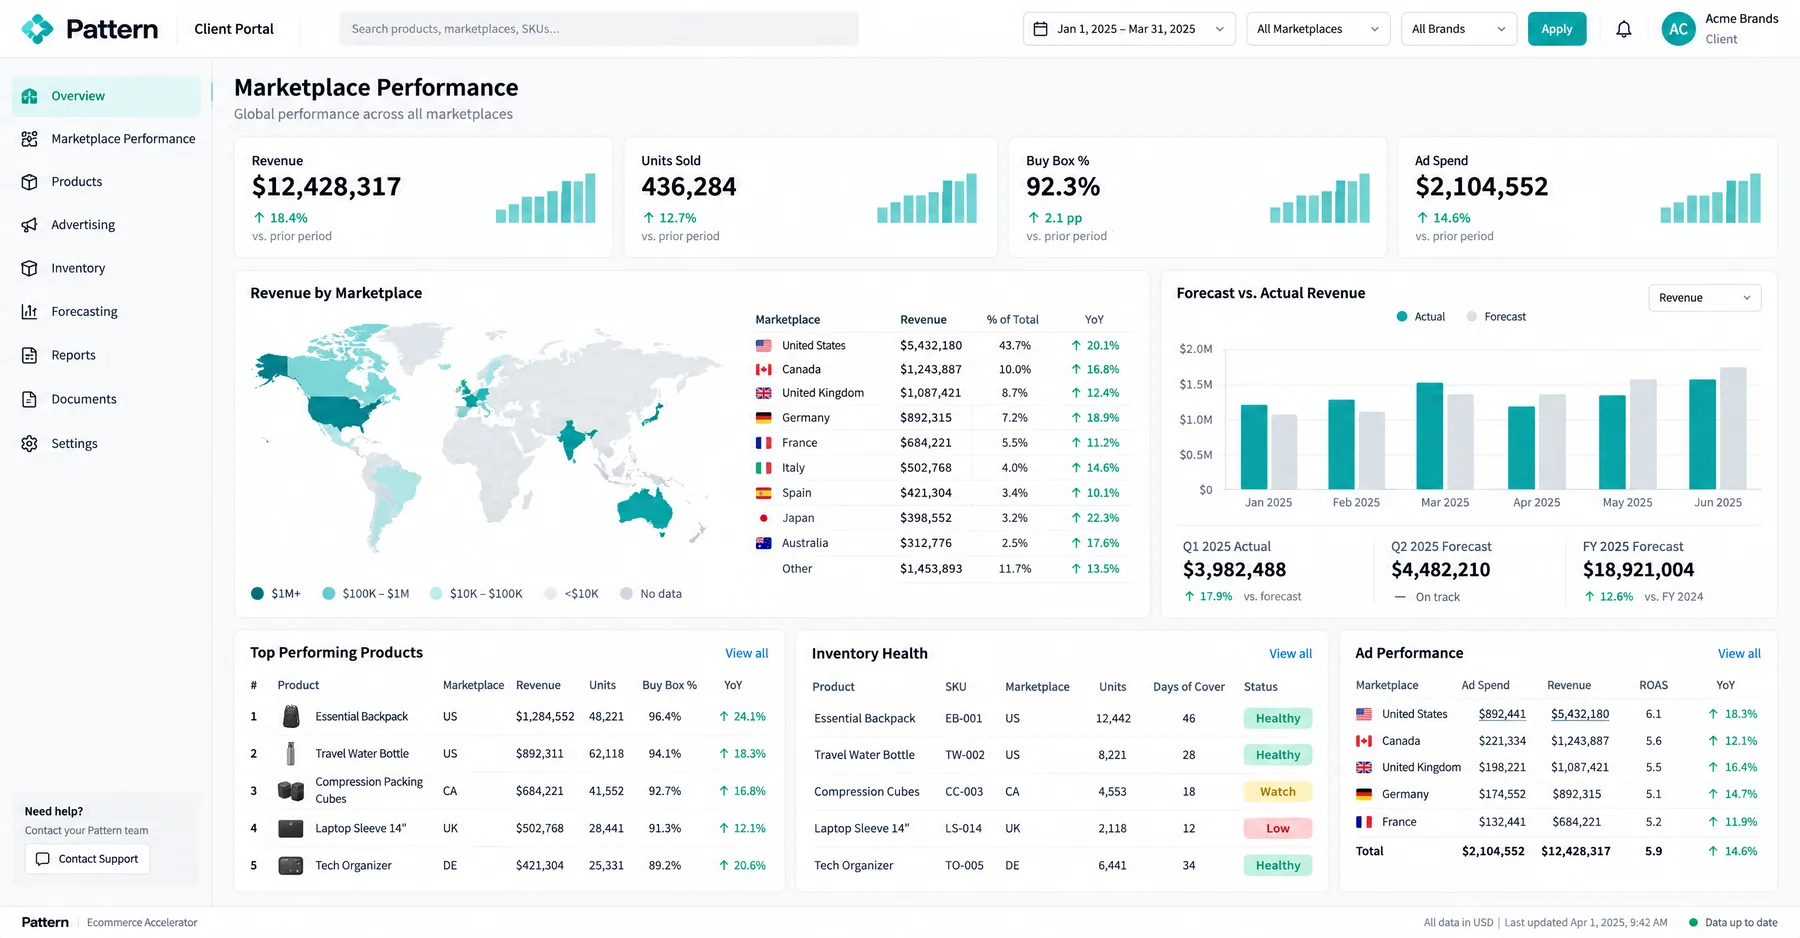Open Reports in sidebar
The width and height of the screenshot is (1800, 938).
(x=106, y=355)
